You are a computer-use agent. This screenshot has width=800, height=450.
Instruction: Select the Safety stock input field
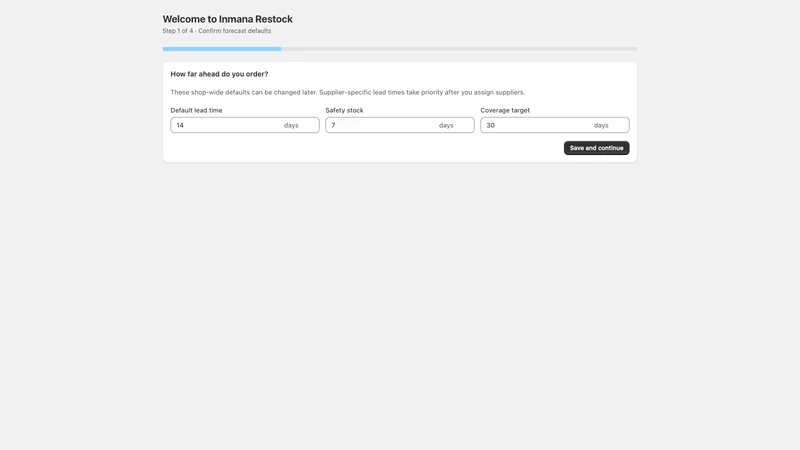click(x=399, y=125)
